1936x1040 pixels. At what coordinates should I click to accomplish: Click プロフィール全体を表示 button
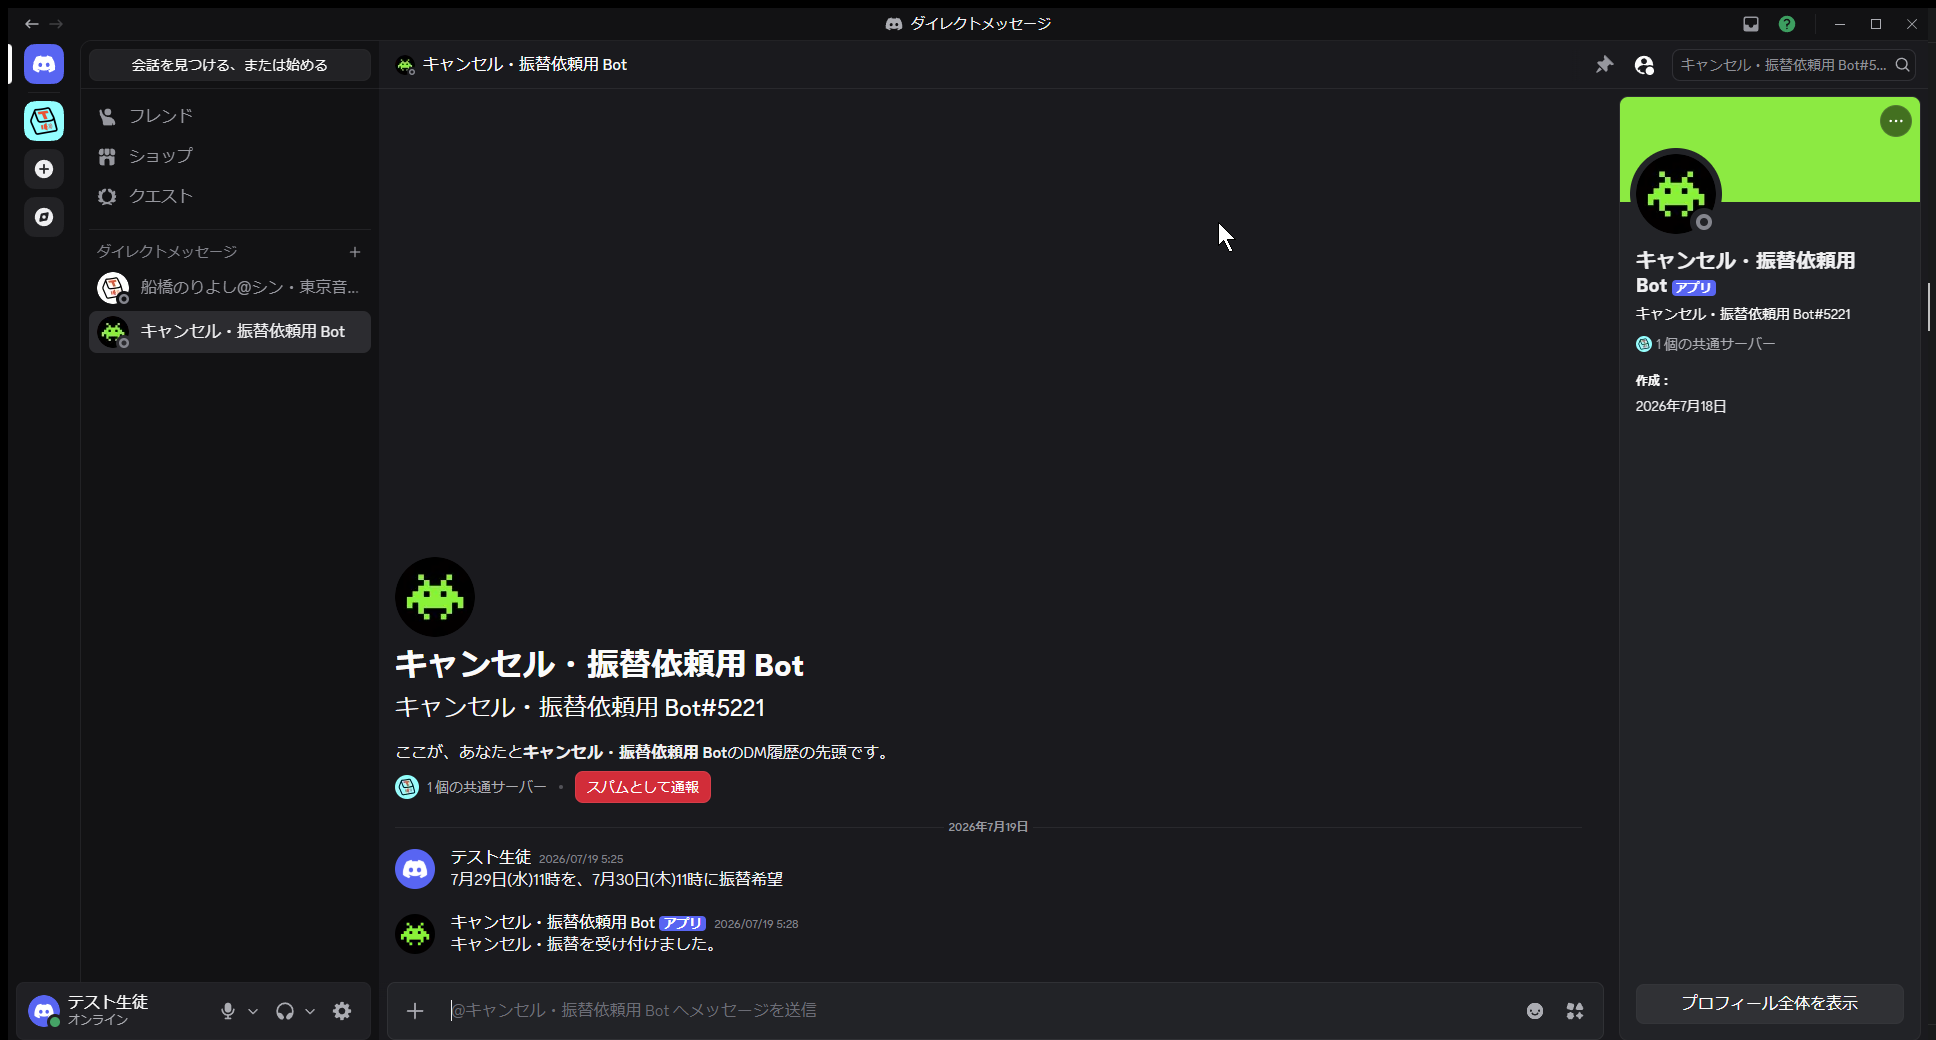(x=1769, y=1003)
